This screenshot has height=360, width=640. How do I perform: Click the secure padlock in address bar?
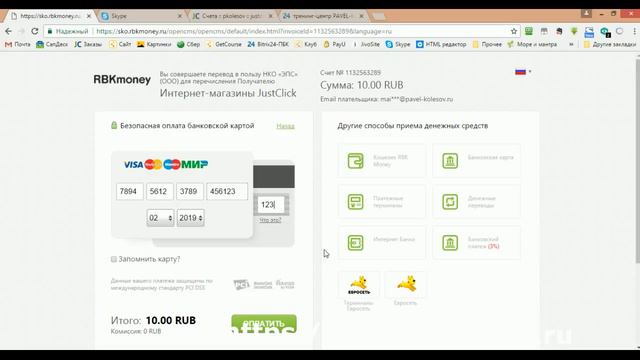pos(50,31)
